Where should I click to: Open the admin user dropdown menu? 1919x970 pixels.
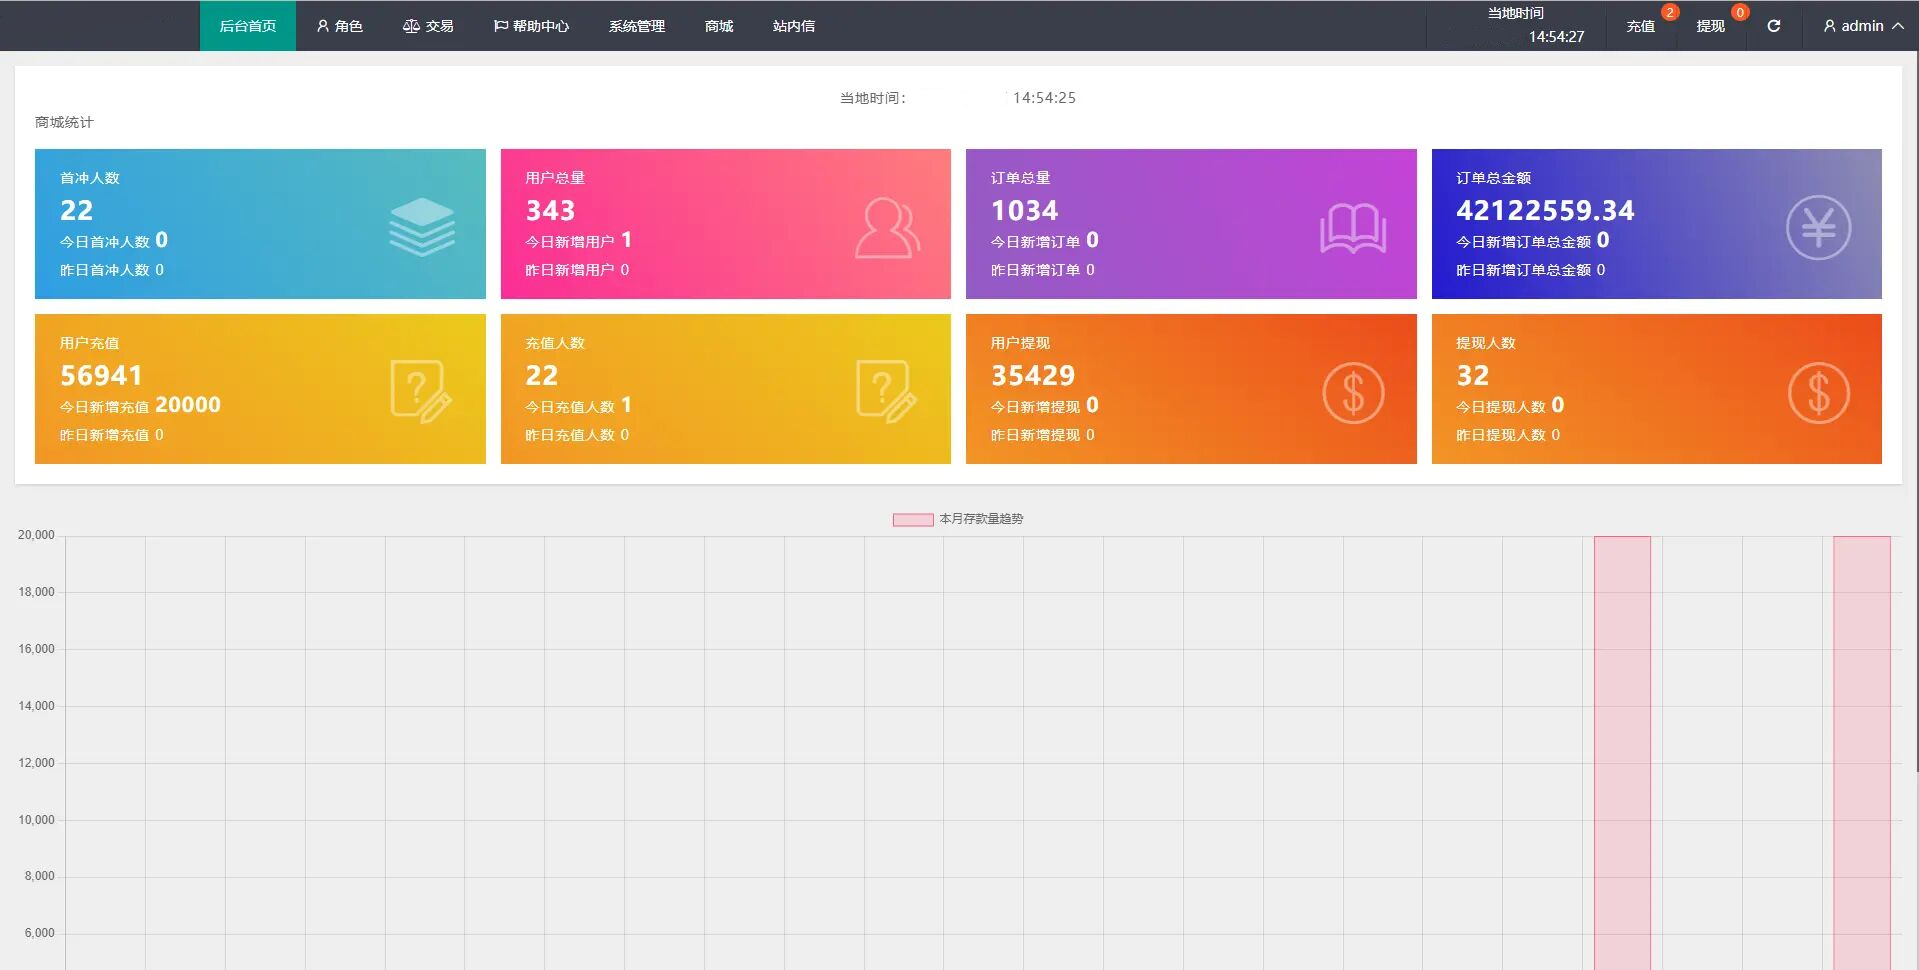click(1862, 26)
